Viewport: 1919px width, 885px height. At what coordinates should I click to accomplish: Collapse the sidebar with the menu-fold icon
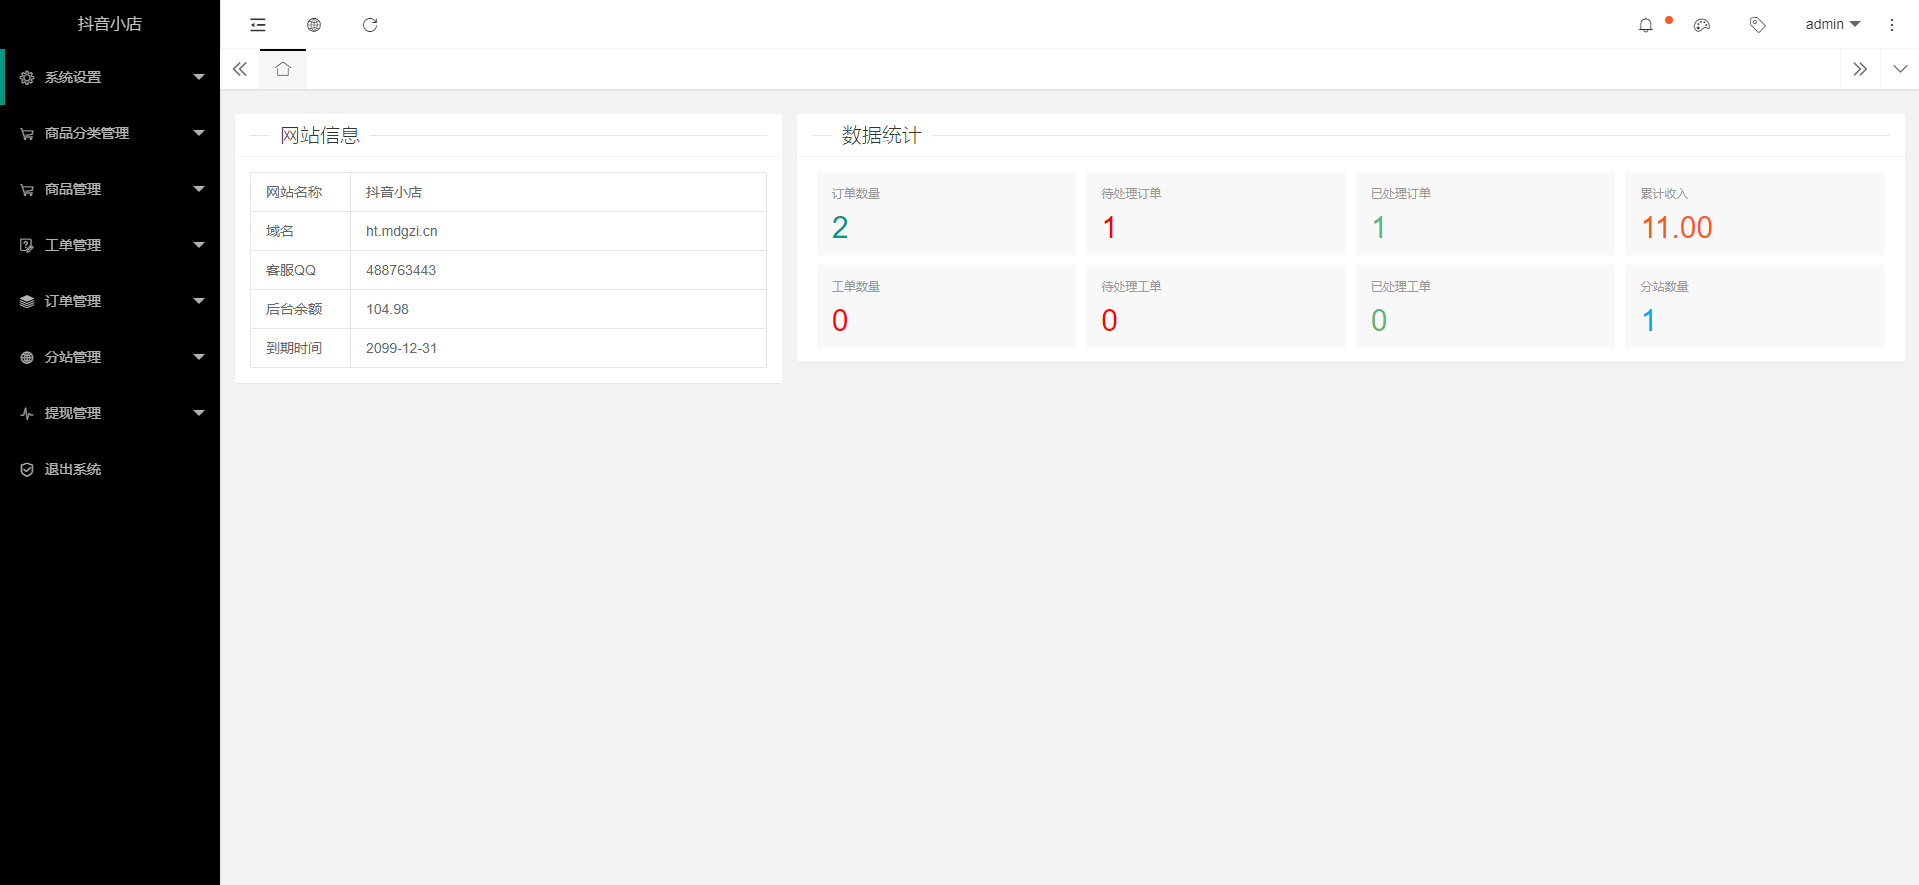[x=258, y=25]
